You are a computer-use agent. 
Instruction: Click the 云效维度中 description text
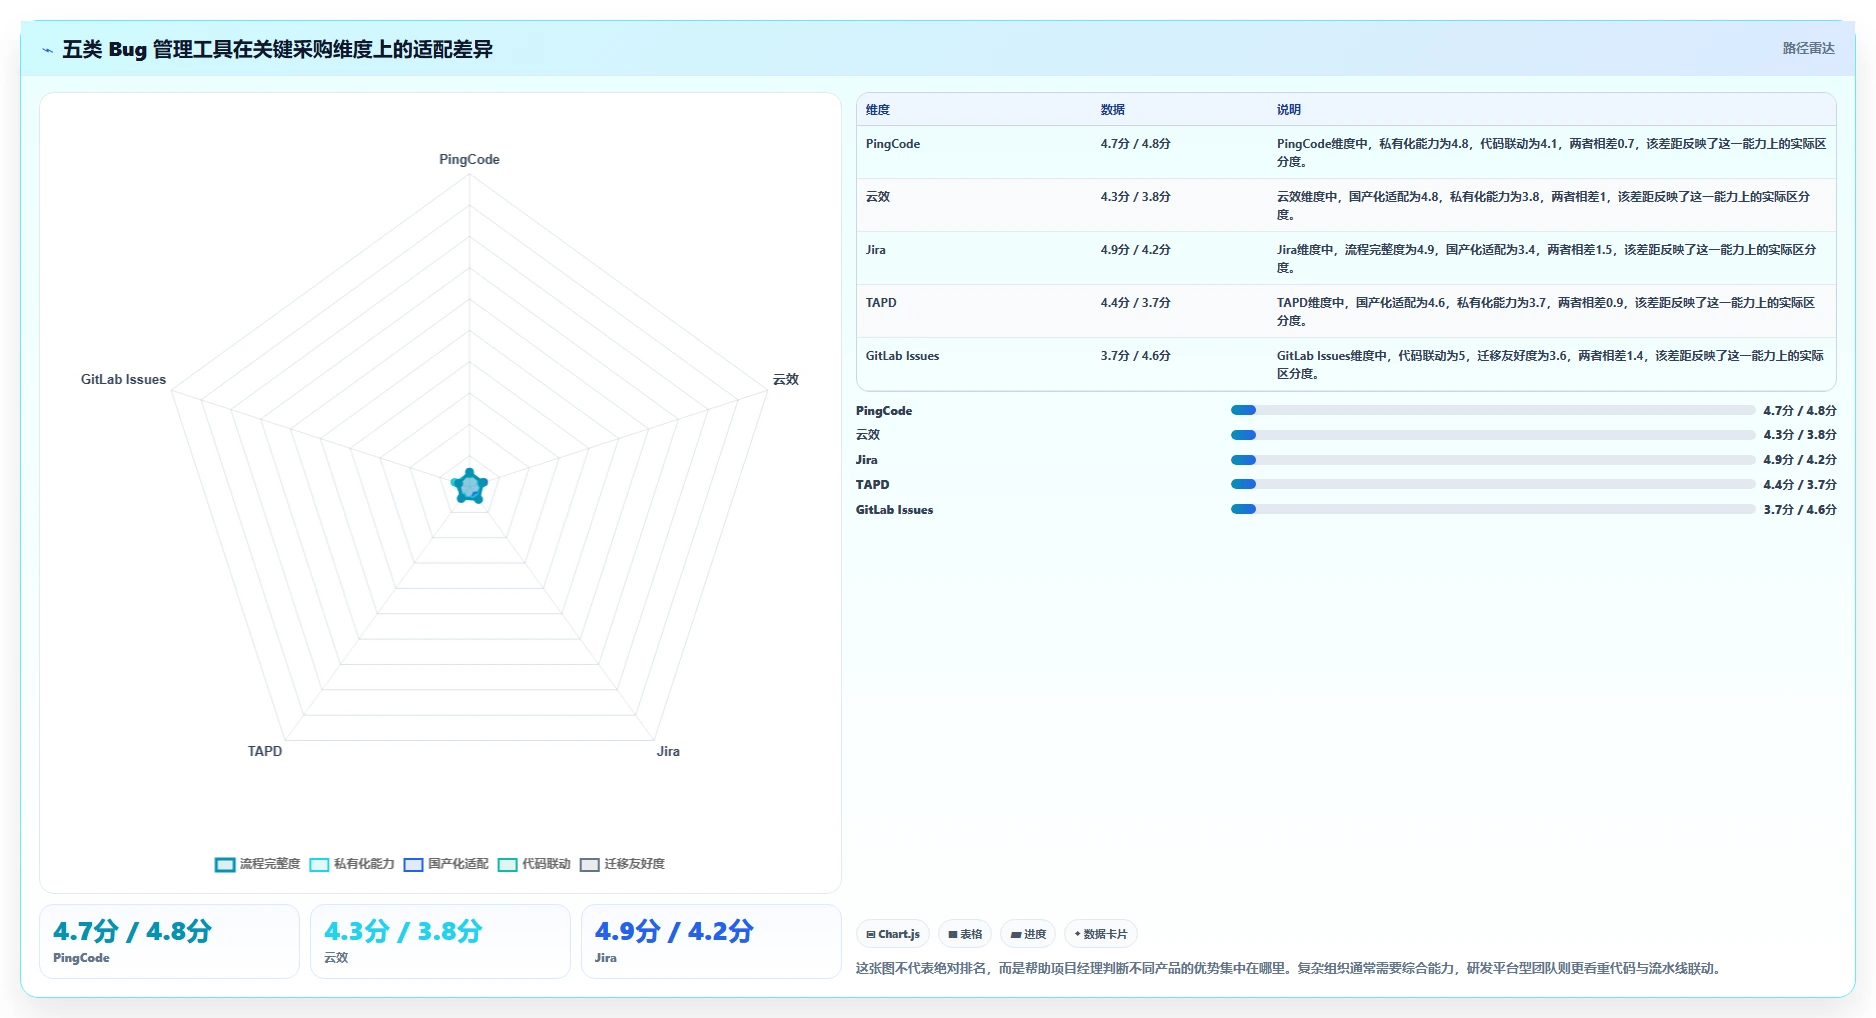click(x=1543, y=206)
